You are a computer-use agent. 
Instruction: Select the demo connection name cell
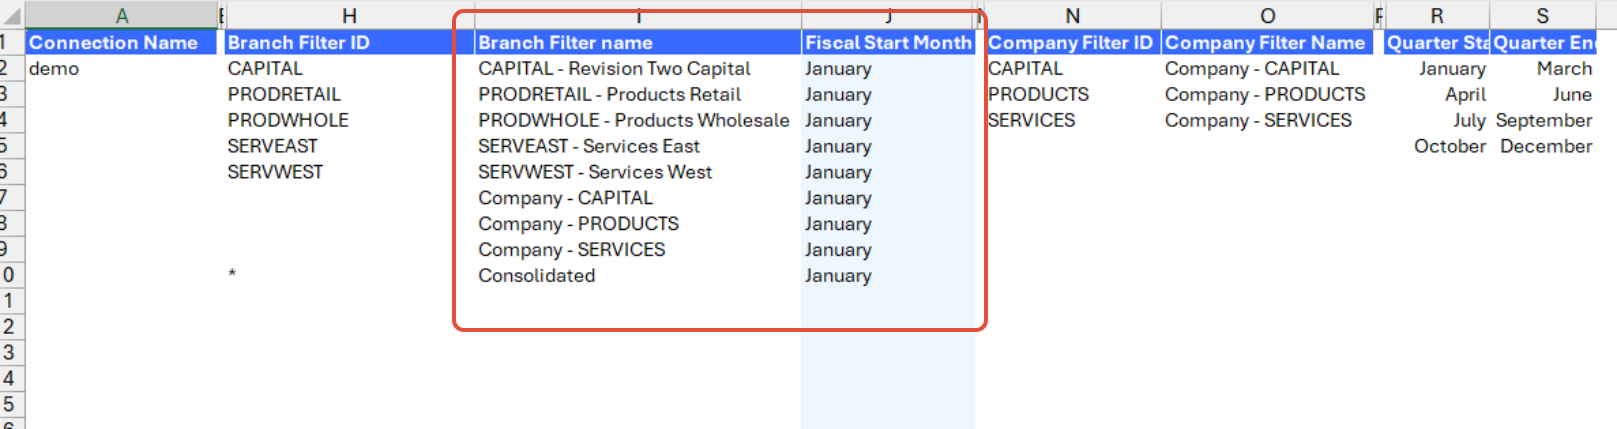[x=54, y=69]
